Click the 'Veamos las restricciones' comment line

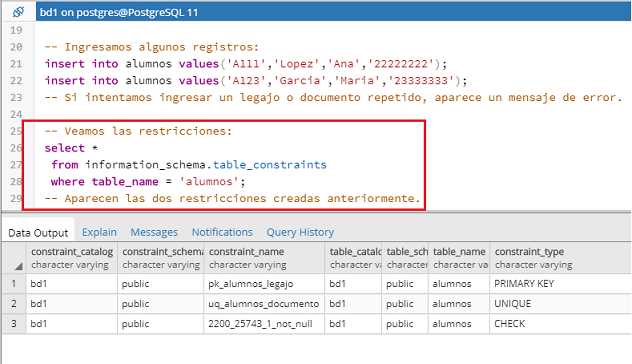(x=138, y=131)
